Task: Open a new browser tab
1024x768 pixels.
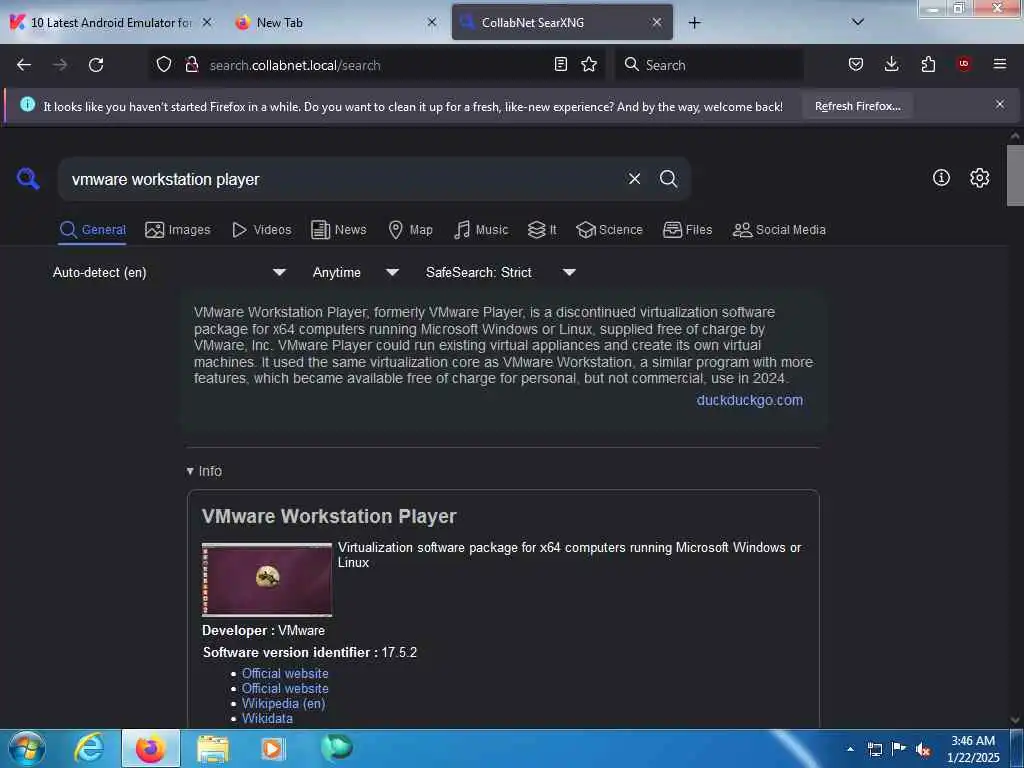Action: pos(694,23)
